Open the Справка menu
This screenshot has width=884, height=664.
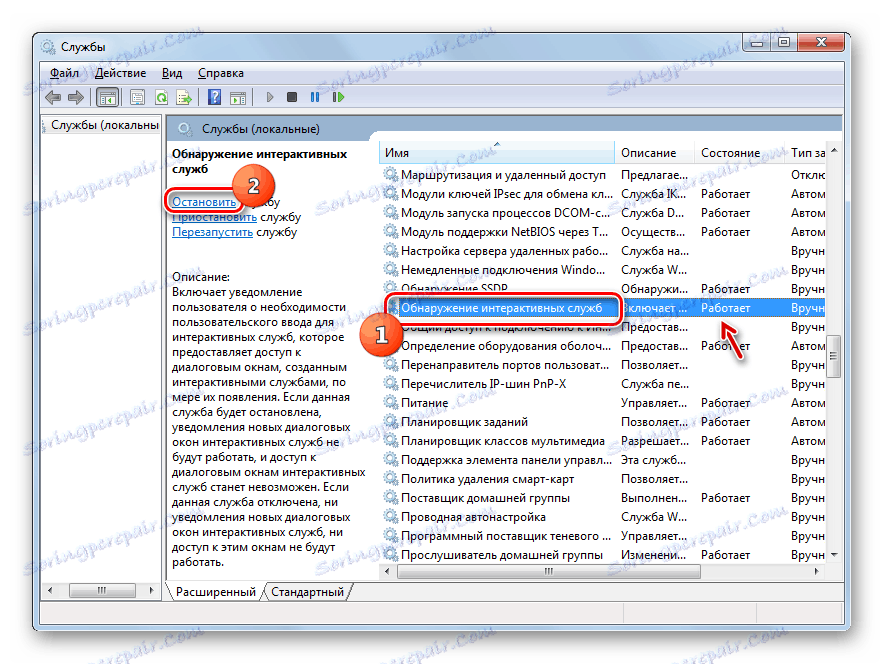click(221, 73)
